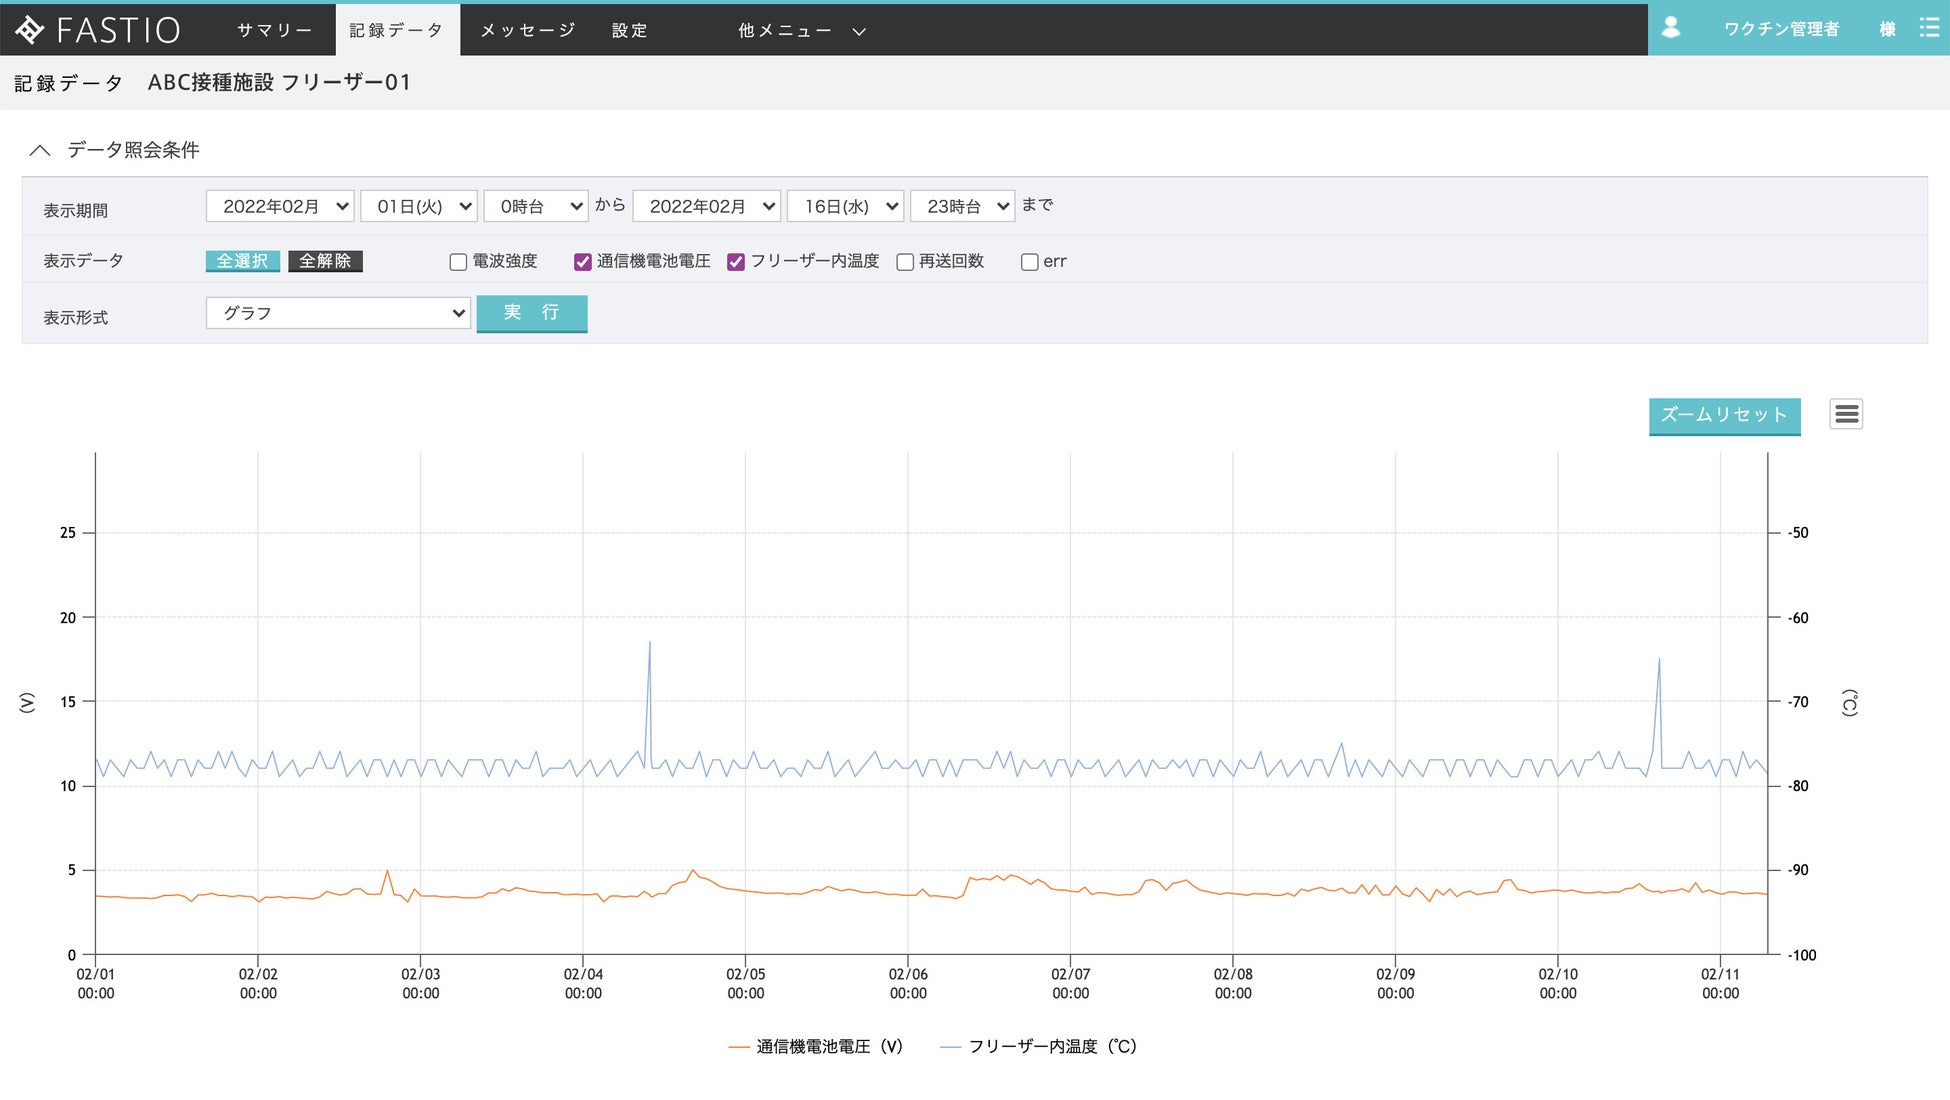Open the list menu icon top right
Image resolution: width=1950 pixels, height=1100 pixels.
(1929, 28)
